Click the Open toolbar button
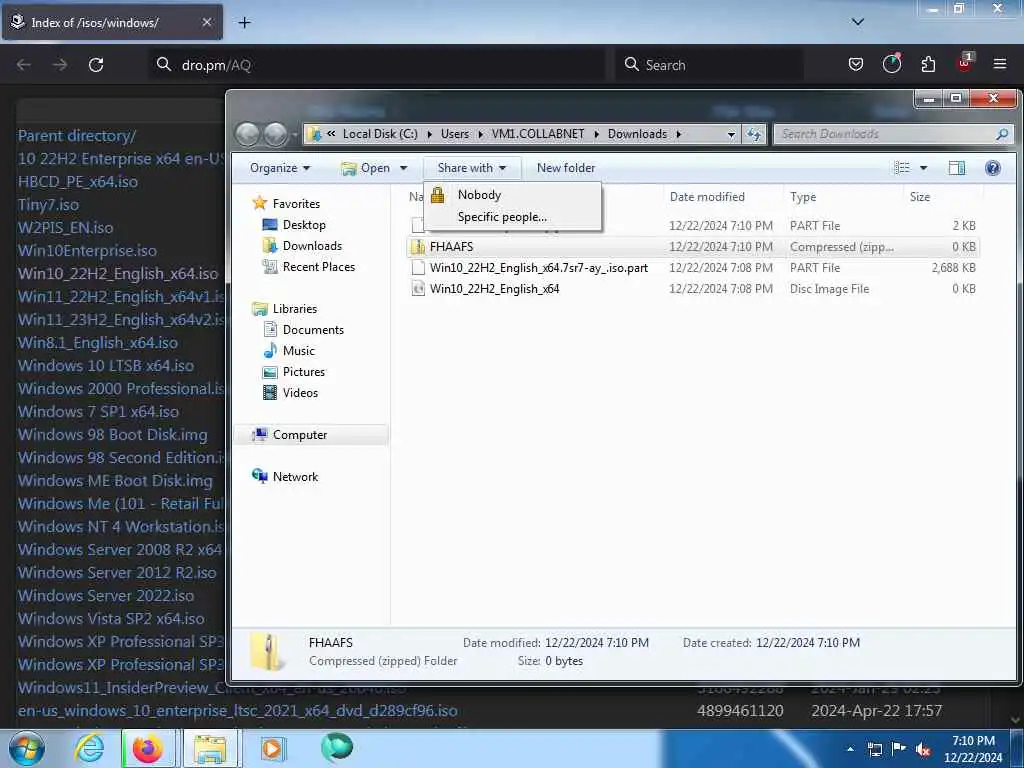 point(366,168)
